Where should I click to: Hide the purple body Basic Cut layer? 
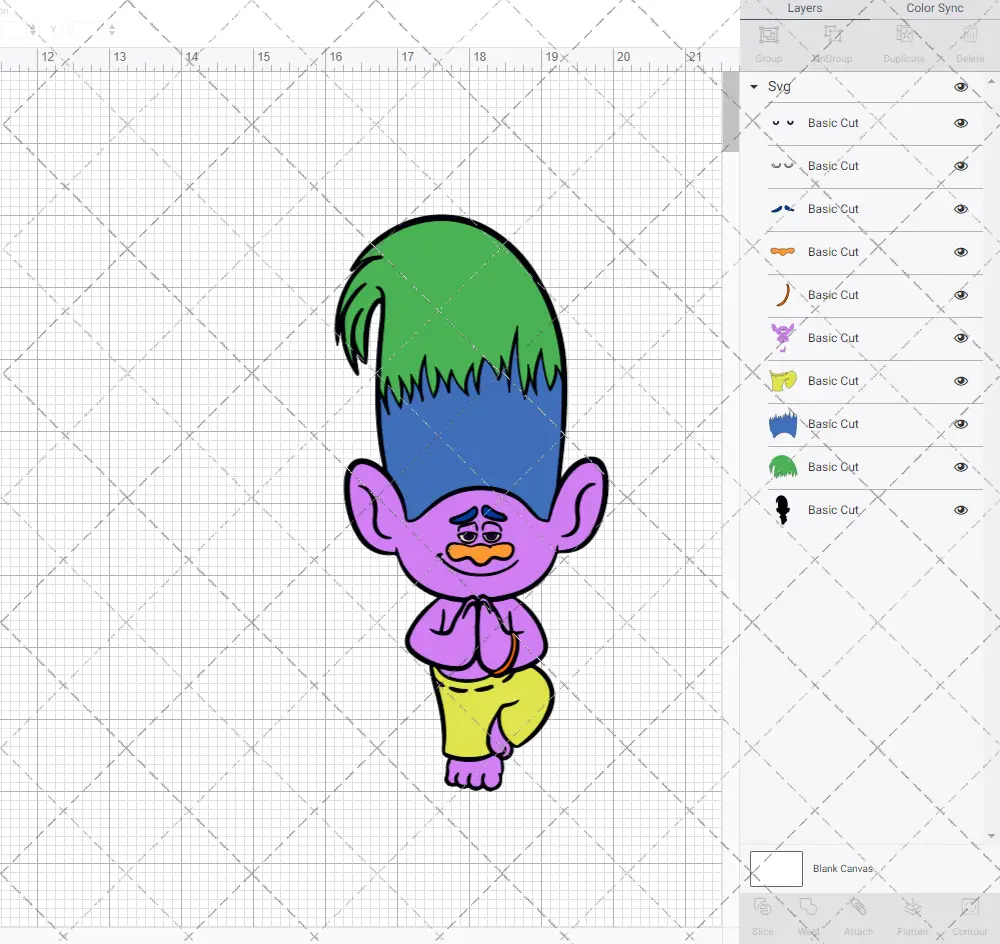tap(960, 338)
